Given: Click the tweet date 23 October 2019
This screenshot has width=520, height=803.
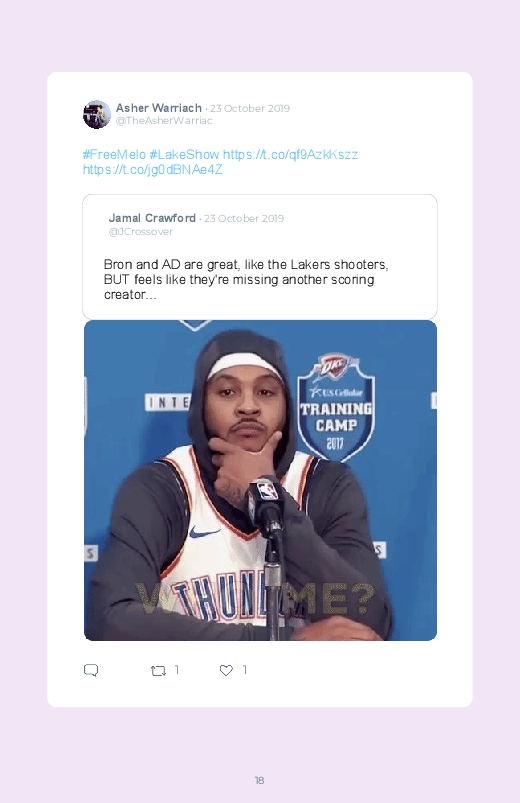Looking at the screenshot, I should [x=250, y=109].
